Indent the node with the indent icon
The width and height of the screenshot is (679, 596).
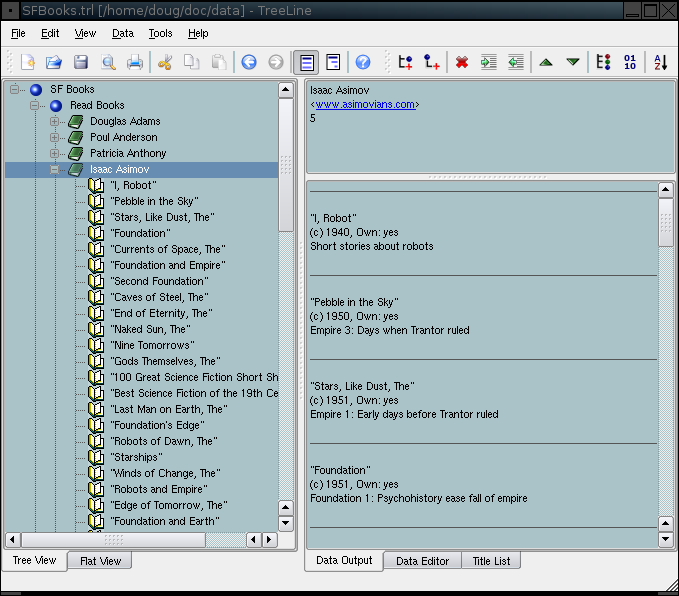489,62
